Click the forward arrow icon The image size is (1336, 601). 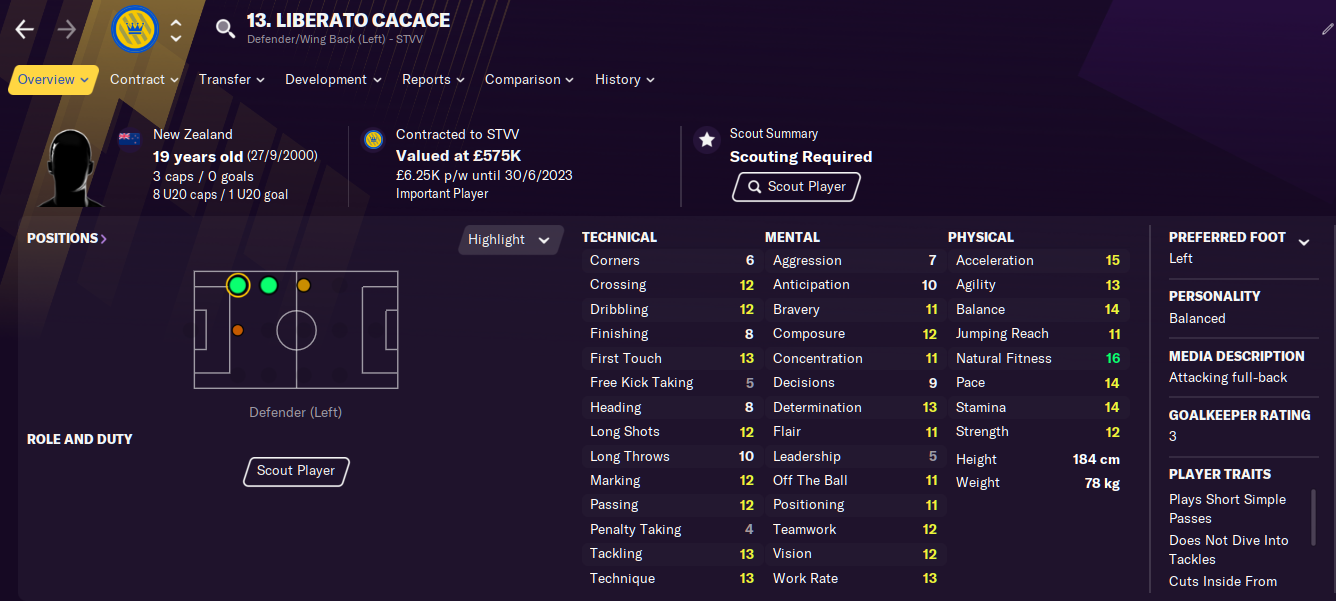[67, 29]
